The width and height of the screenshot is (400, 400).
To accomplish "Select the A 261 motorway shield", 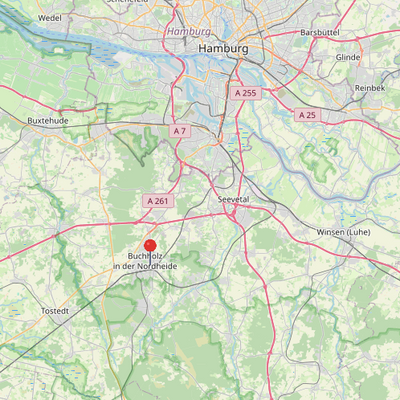I will point(158,201).
